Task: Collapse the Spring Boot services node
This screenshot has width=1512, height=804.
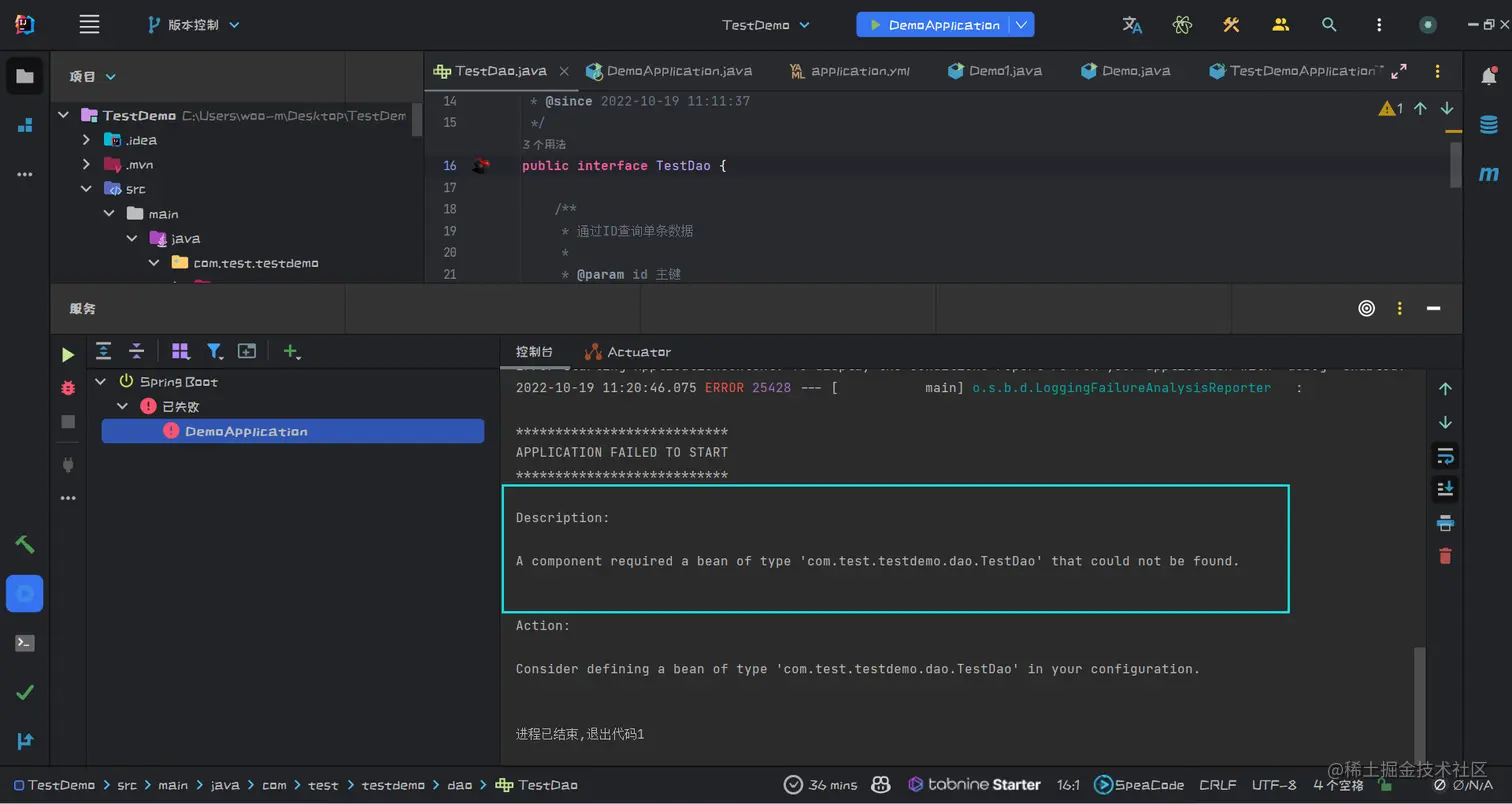Action: tap(100, 382)
